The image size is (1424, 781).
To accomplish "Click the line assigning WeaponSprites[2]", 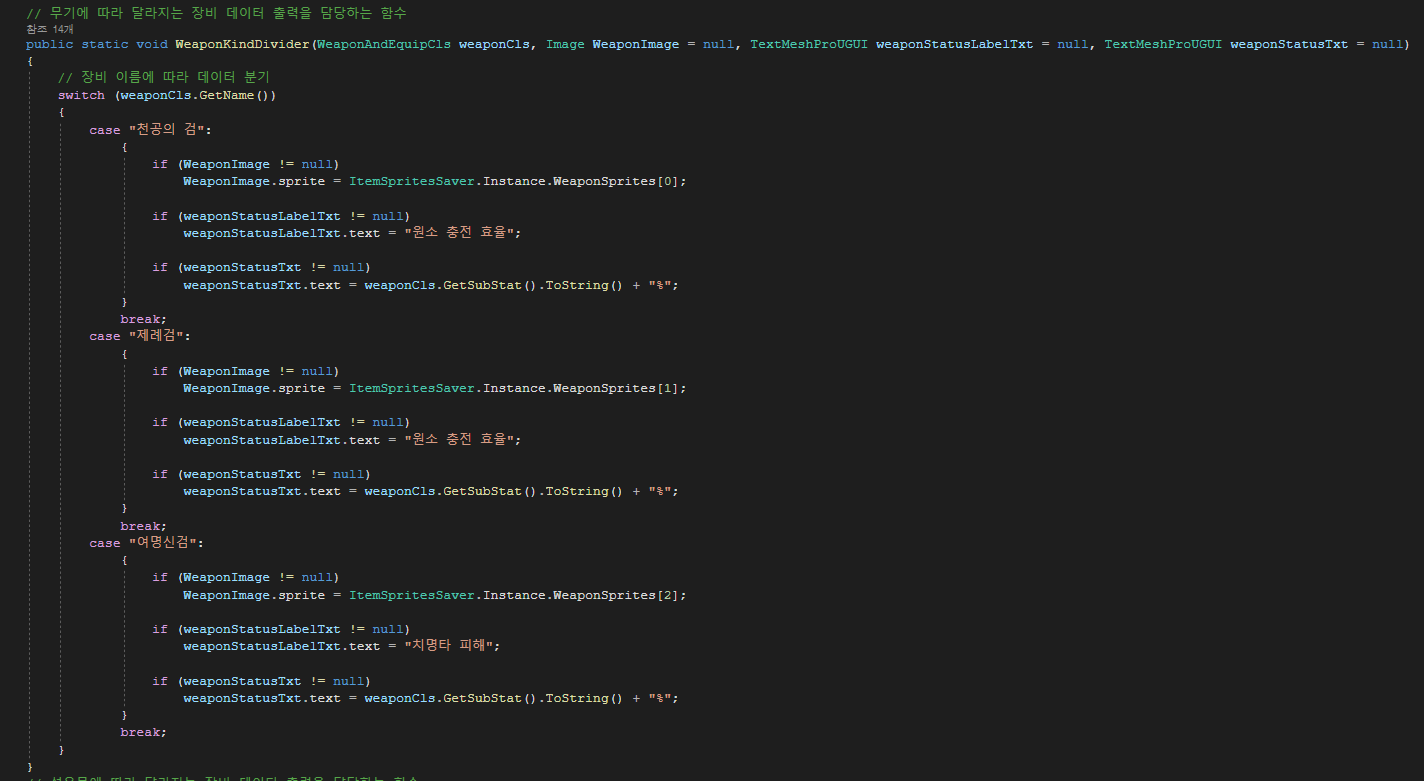I will pos(435,595).
